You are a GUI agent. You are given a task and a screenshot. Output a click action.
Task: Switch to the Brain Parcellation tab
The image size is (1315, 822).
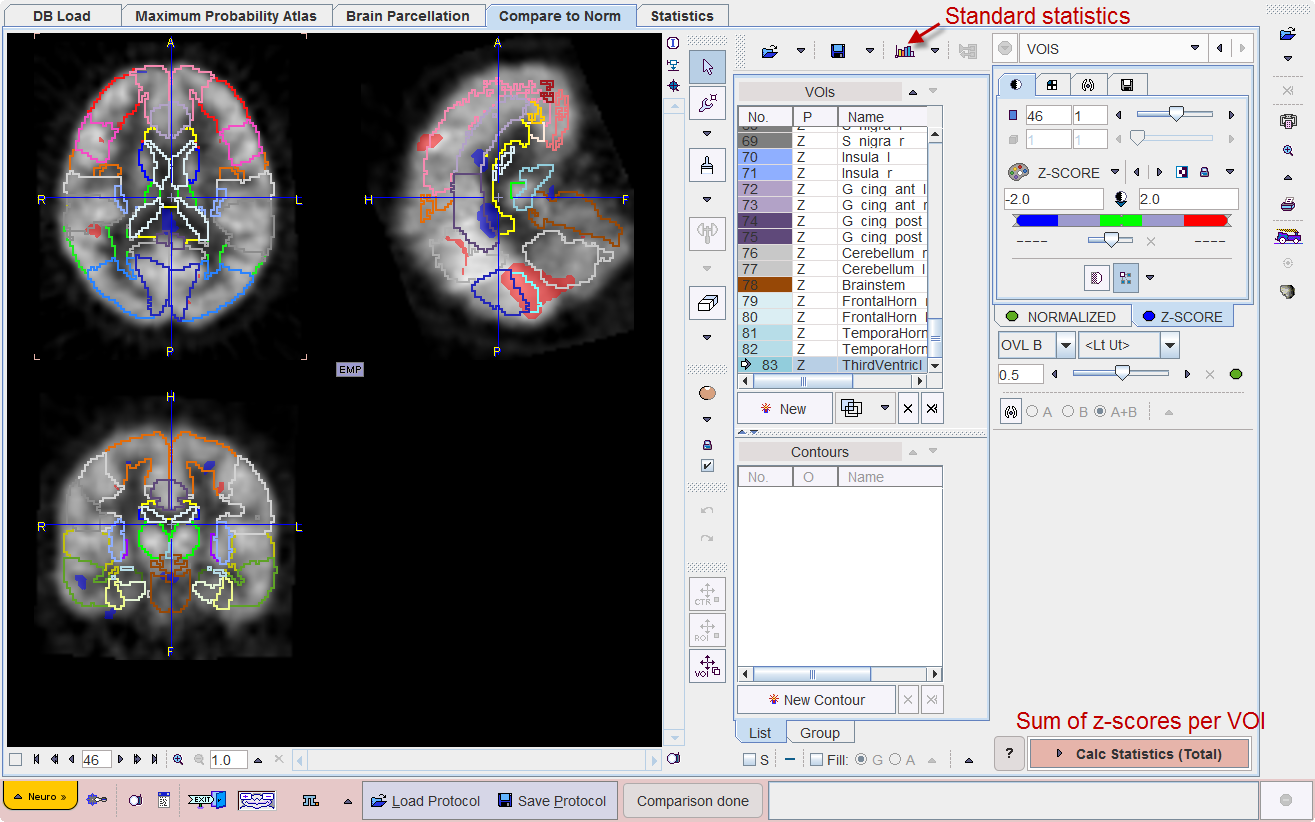click(408, 16)
